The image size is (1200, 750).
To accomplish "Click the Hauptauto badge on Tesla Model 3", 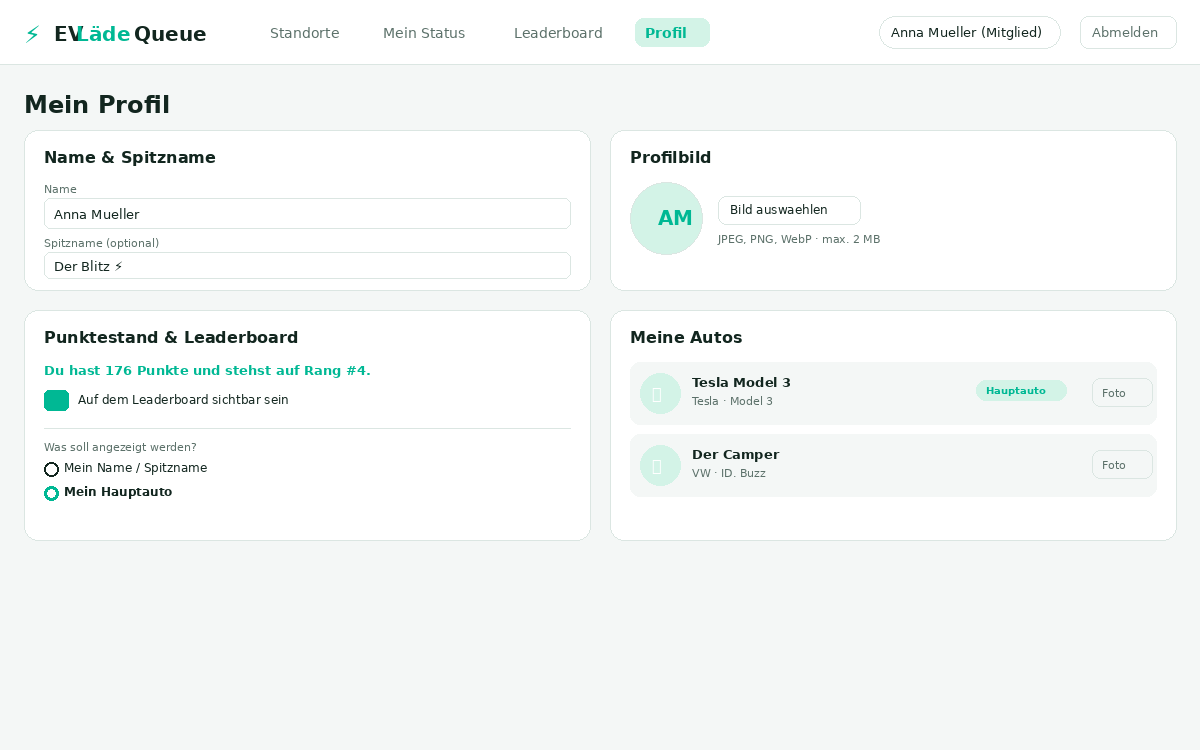I will [x=1021, y=391].
